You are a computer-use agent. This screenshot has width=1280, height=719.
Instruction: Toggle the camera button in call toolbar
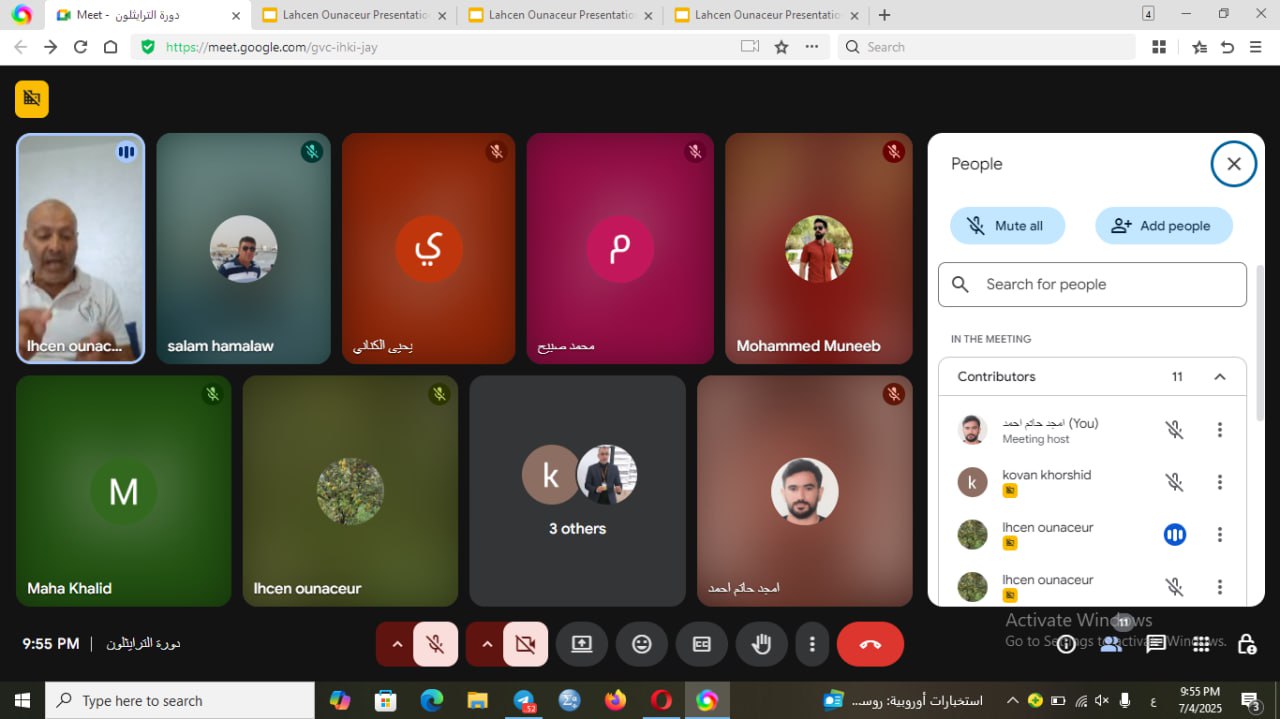[525, 644]
